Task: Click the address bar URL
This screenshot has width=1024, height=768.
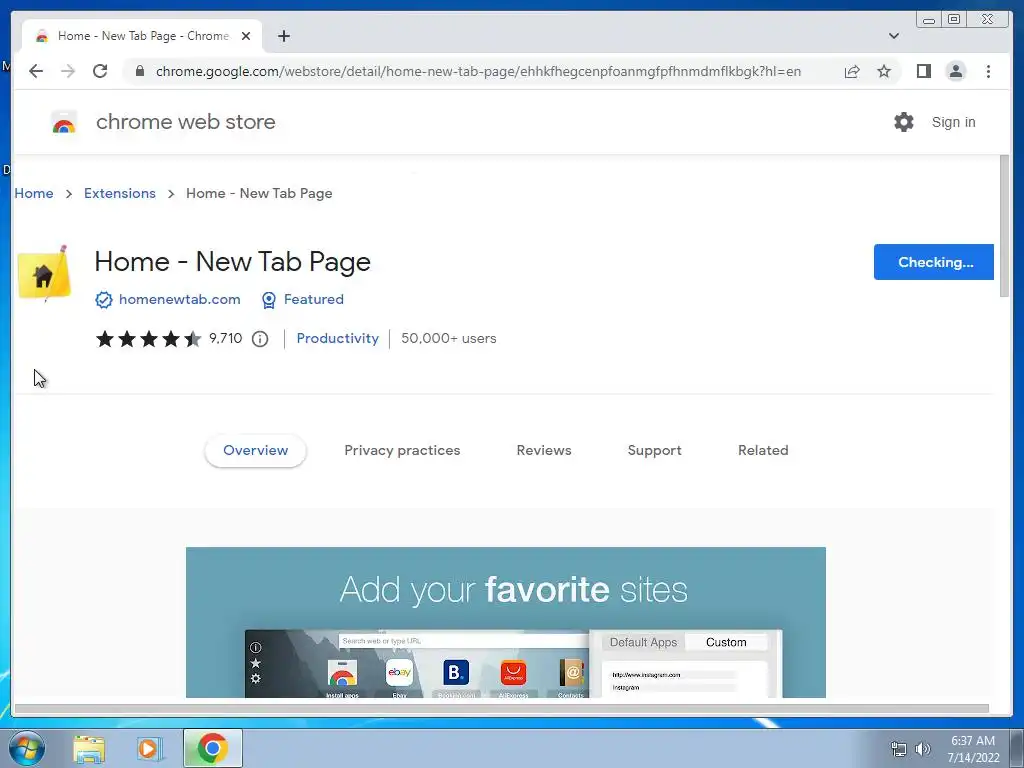Action: pyautogui.click(x=478, y=71)
